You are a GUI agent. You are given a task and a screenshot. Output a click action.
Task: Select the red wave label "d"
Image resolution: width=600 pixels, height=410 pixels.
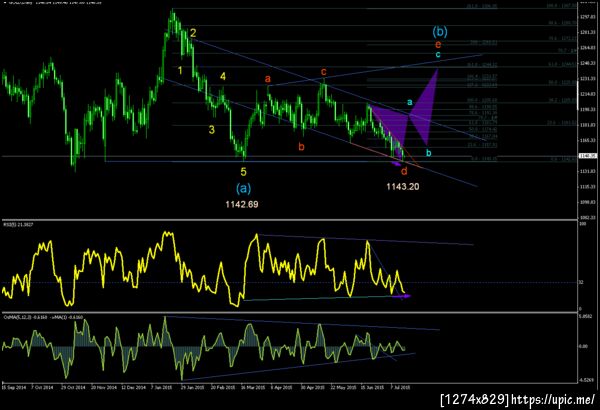click(x=404, y=171)
